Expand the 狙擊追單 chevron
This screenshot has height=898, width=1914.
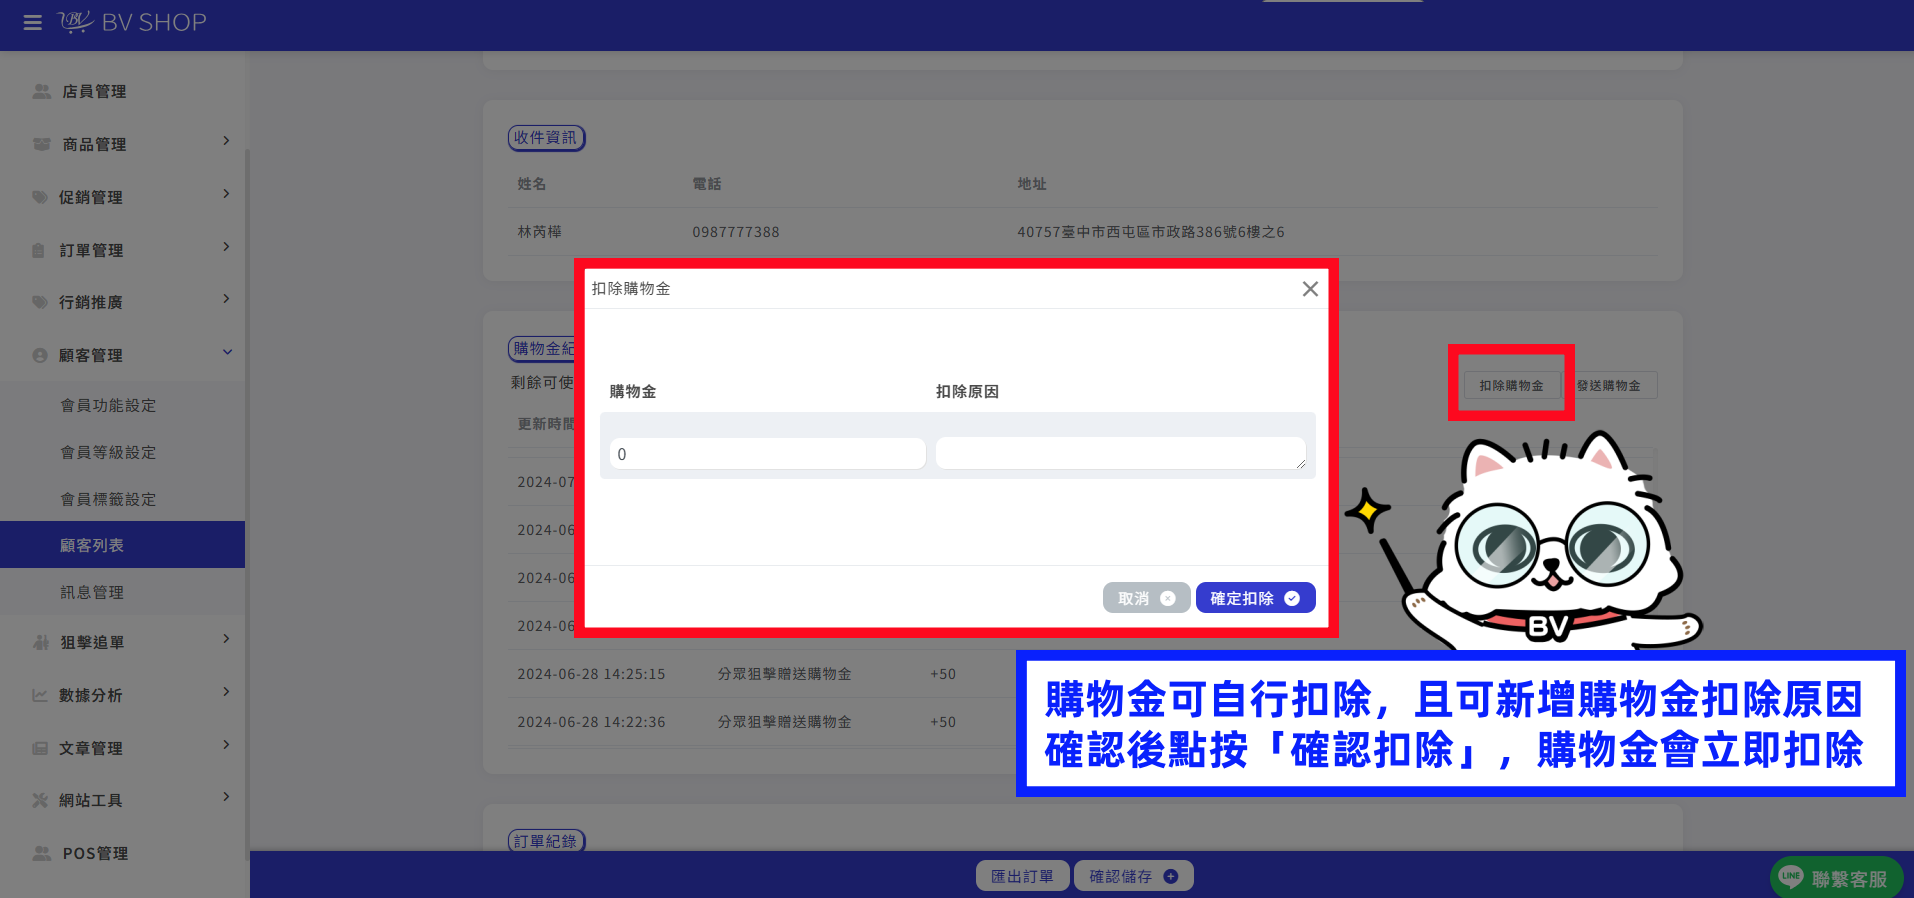226,639
